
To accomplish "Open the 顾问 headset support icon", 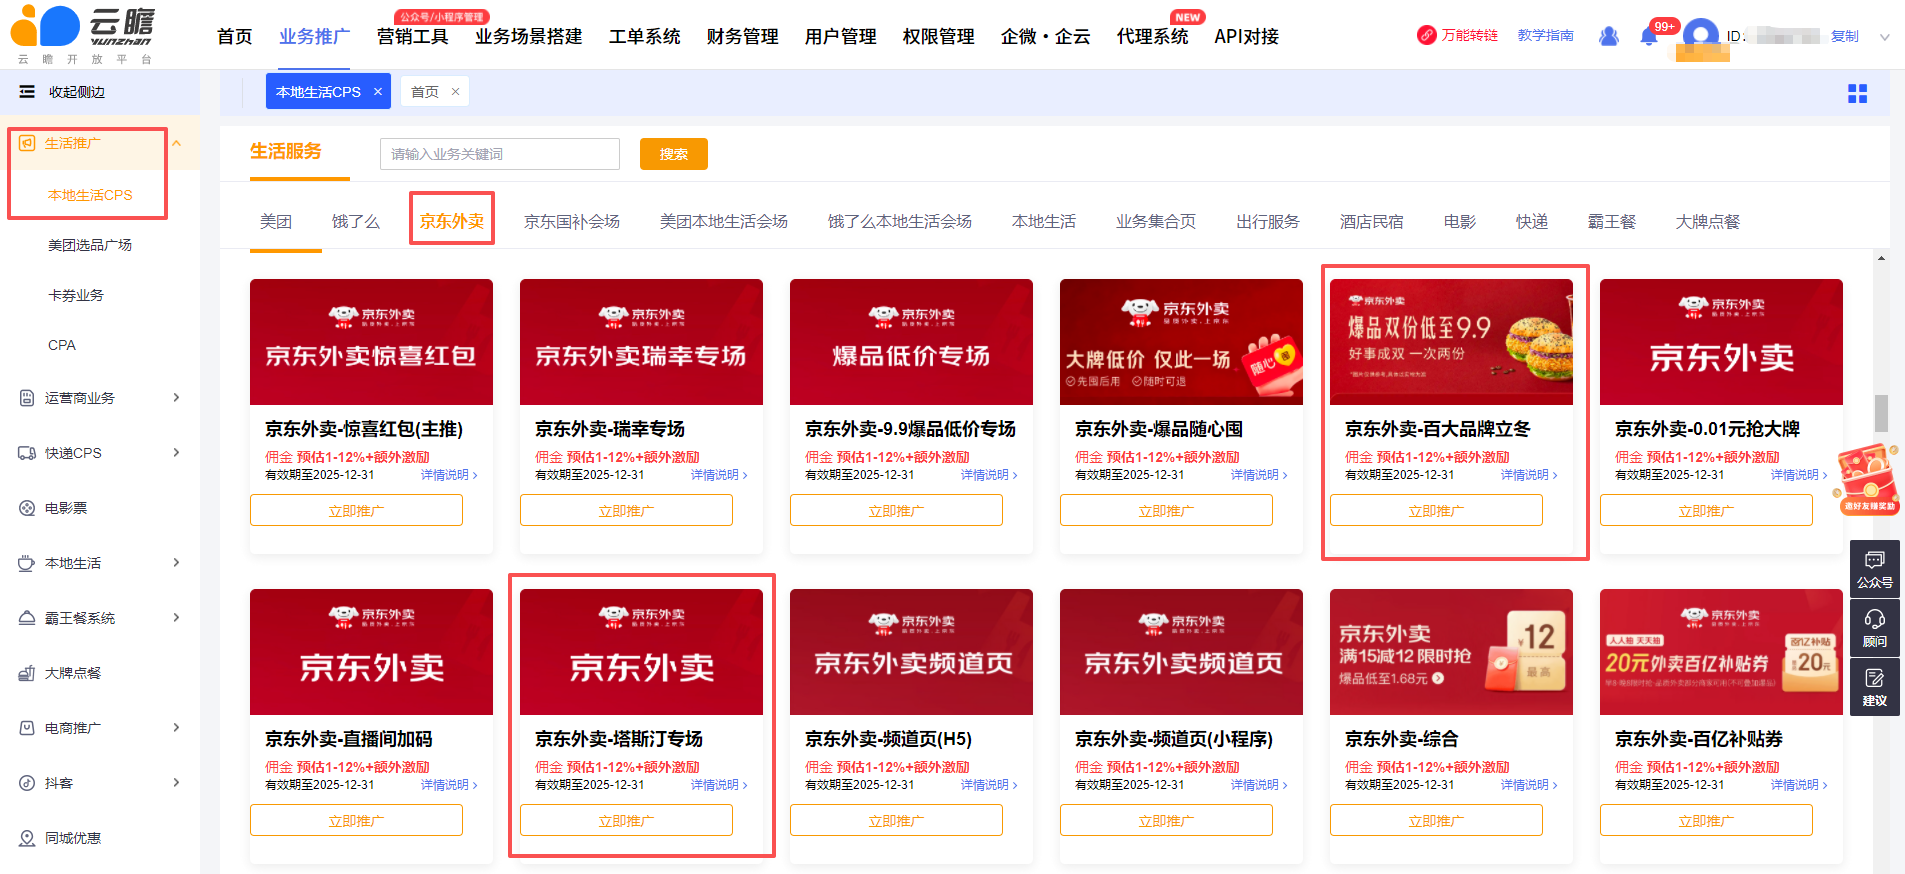I will (x=1874, y=628).
